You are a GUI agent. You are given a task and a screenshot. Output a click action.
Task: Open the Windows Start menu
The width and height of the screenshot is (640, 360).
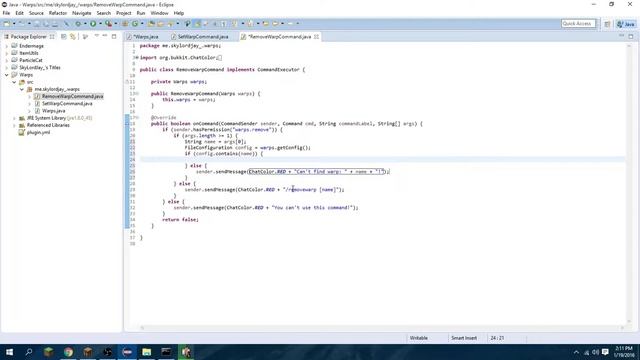tap(9, 352)
